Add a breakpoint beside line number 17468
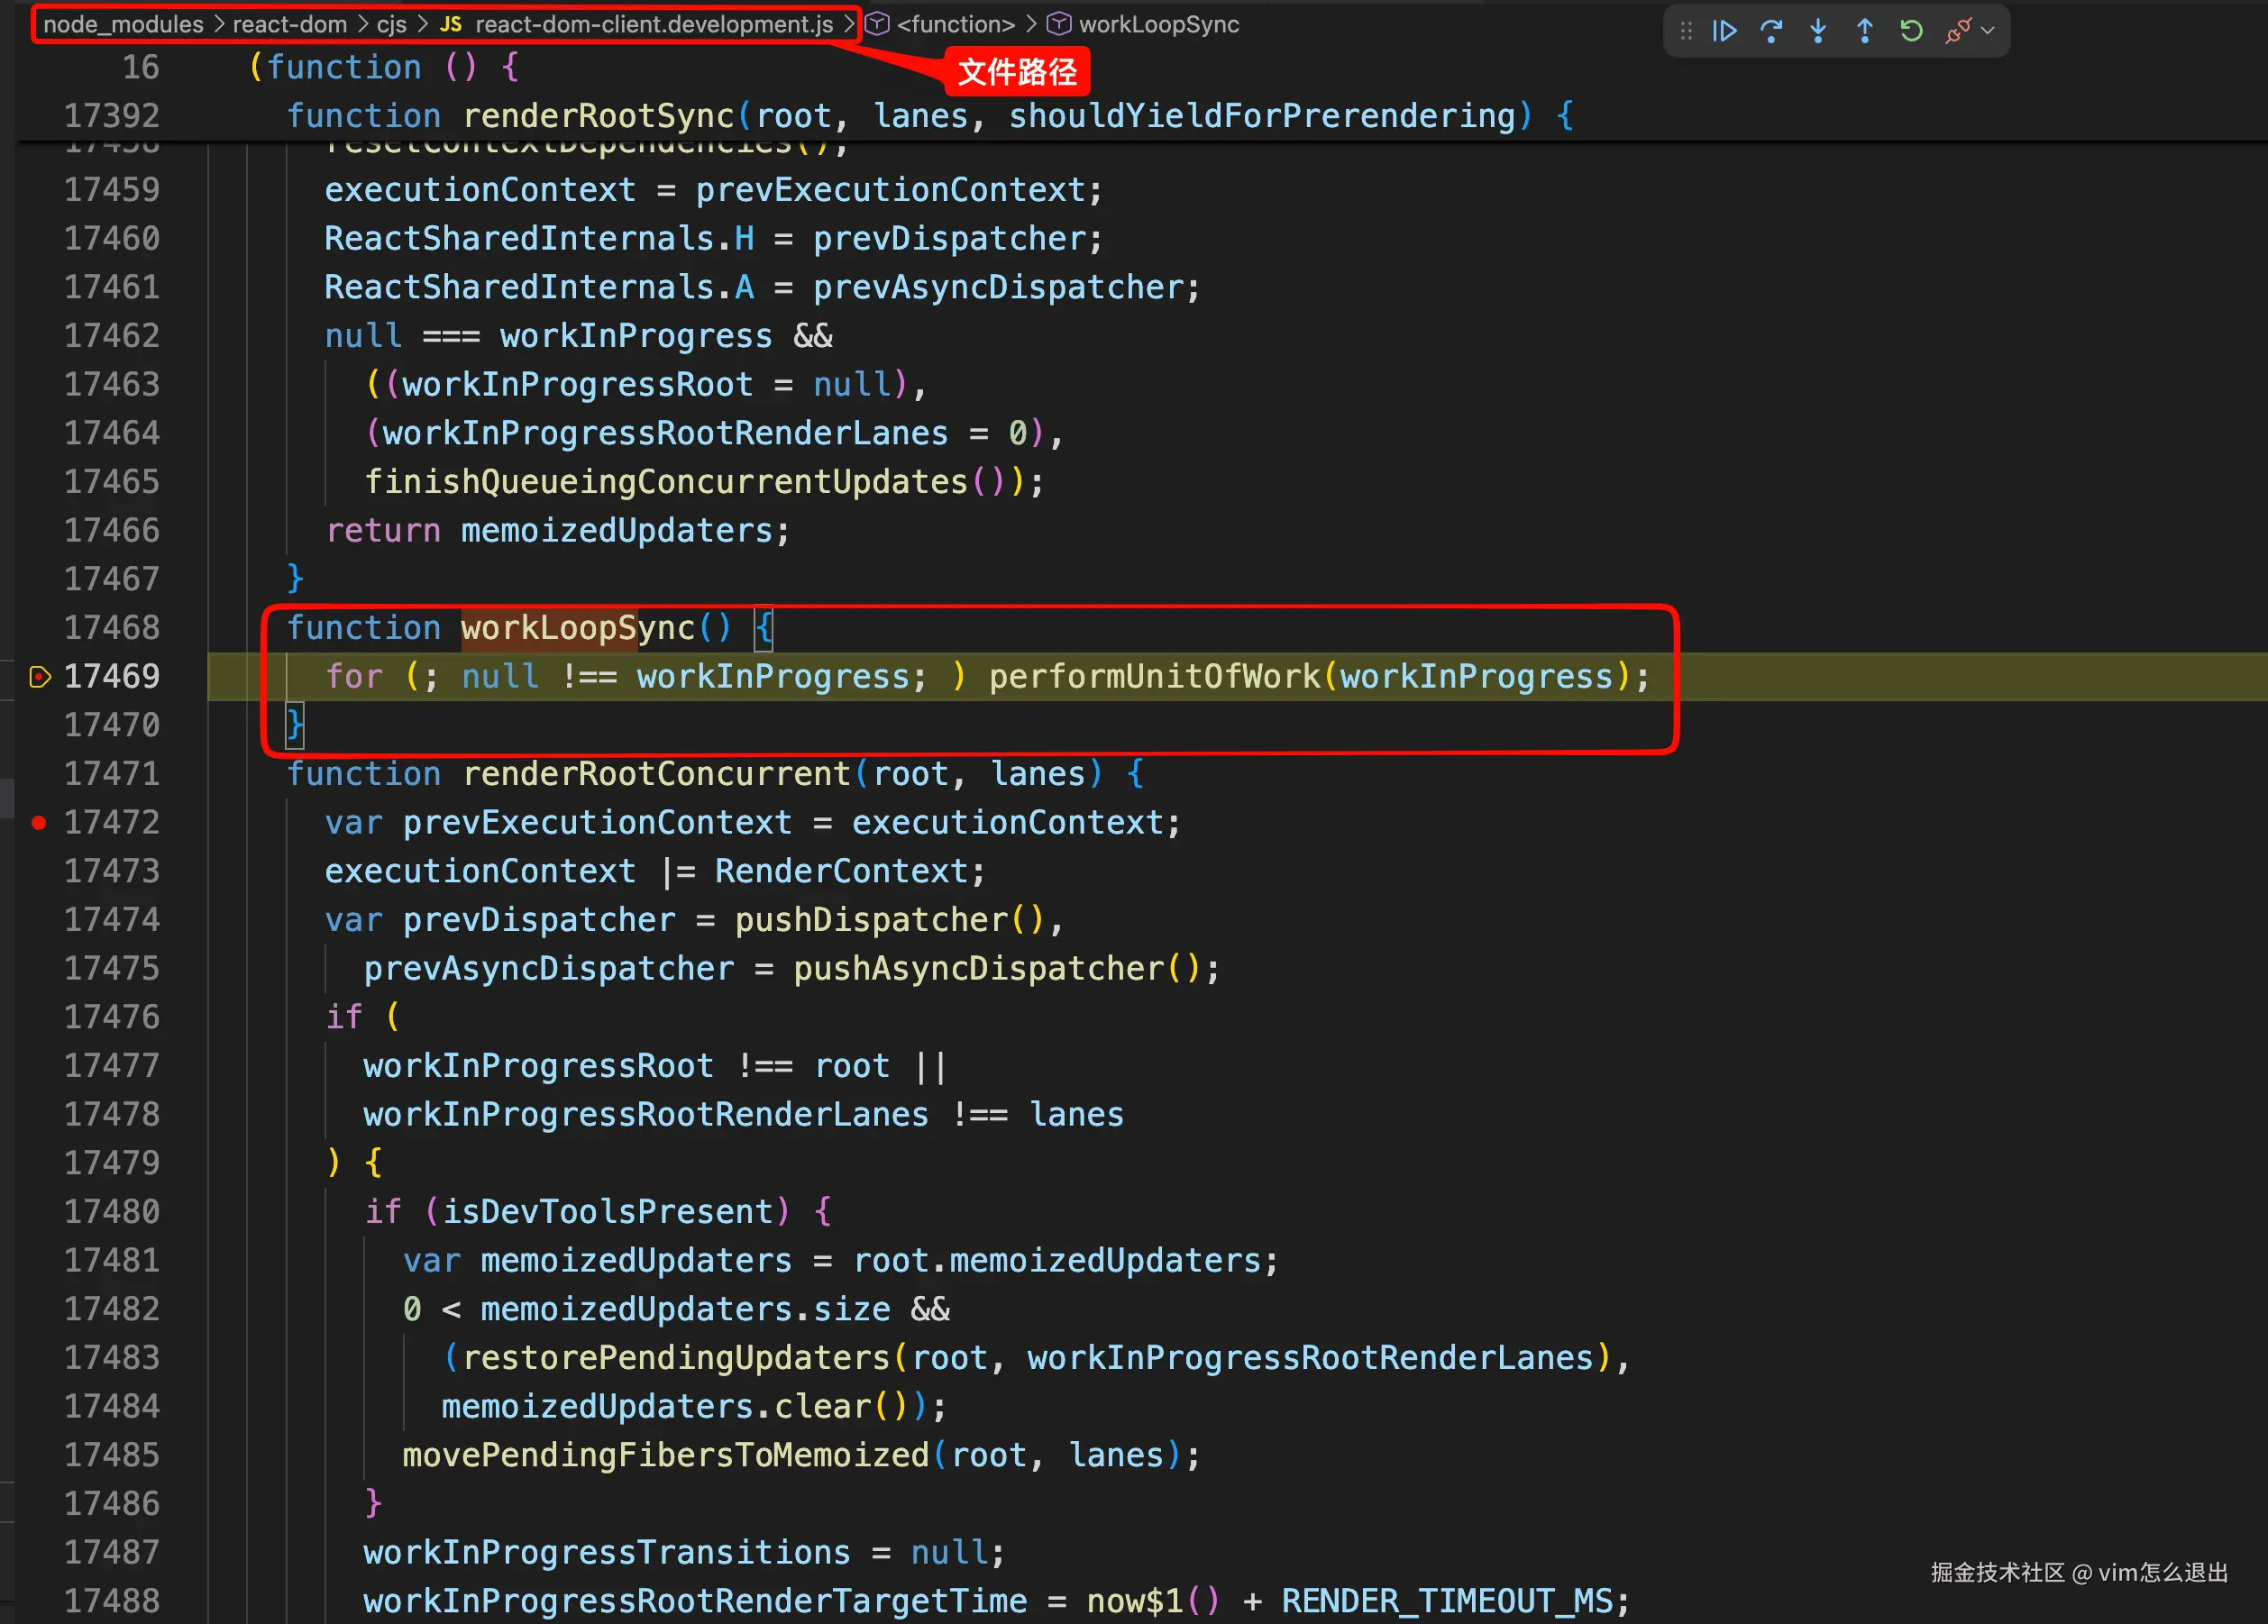Screen dimensions: 2268x1624 [39, 628]
